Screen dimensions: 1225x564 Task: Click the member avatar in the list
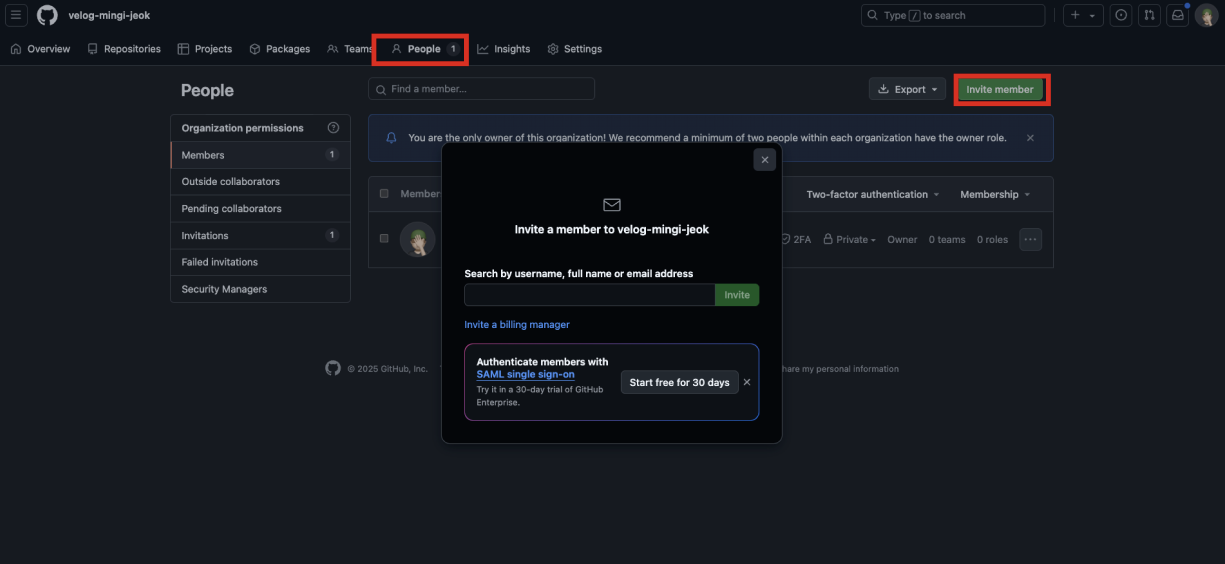[417, 239]
